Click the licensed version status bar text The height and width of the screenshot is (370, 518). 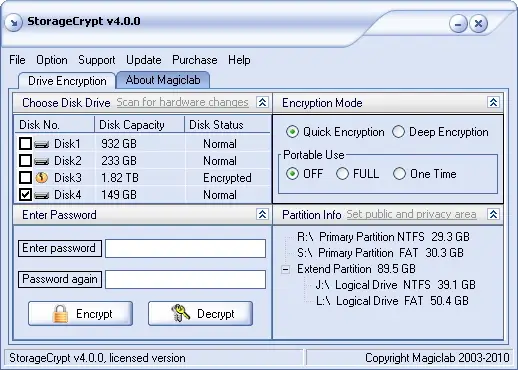(x=97, y=358)
